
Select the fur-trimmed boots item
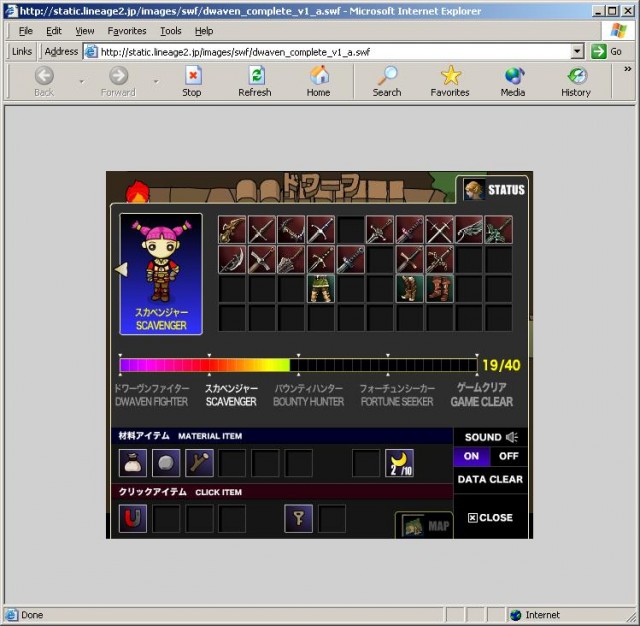click(x=409, y=289)
